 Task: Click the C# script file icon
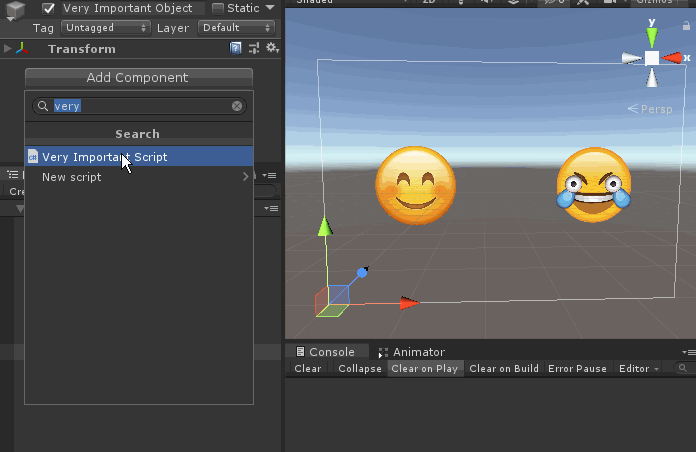tap(33, 156)
